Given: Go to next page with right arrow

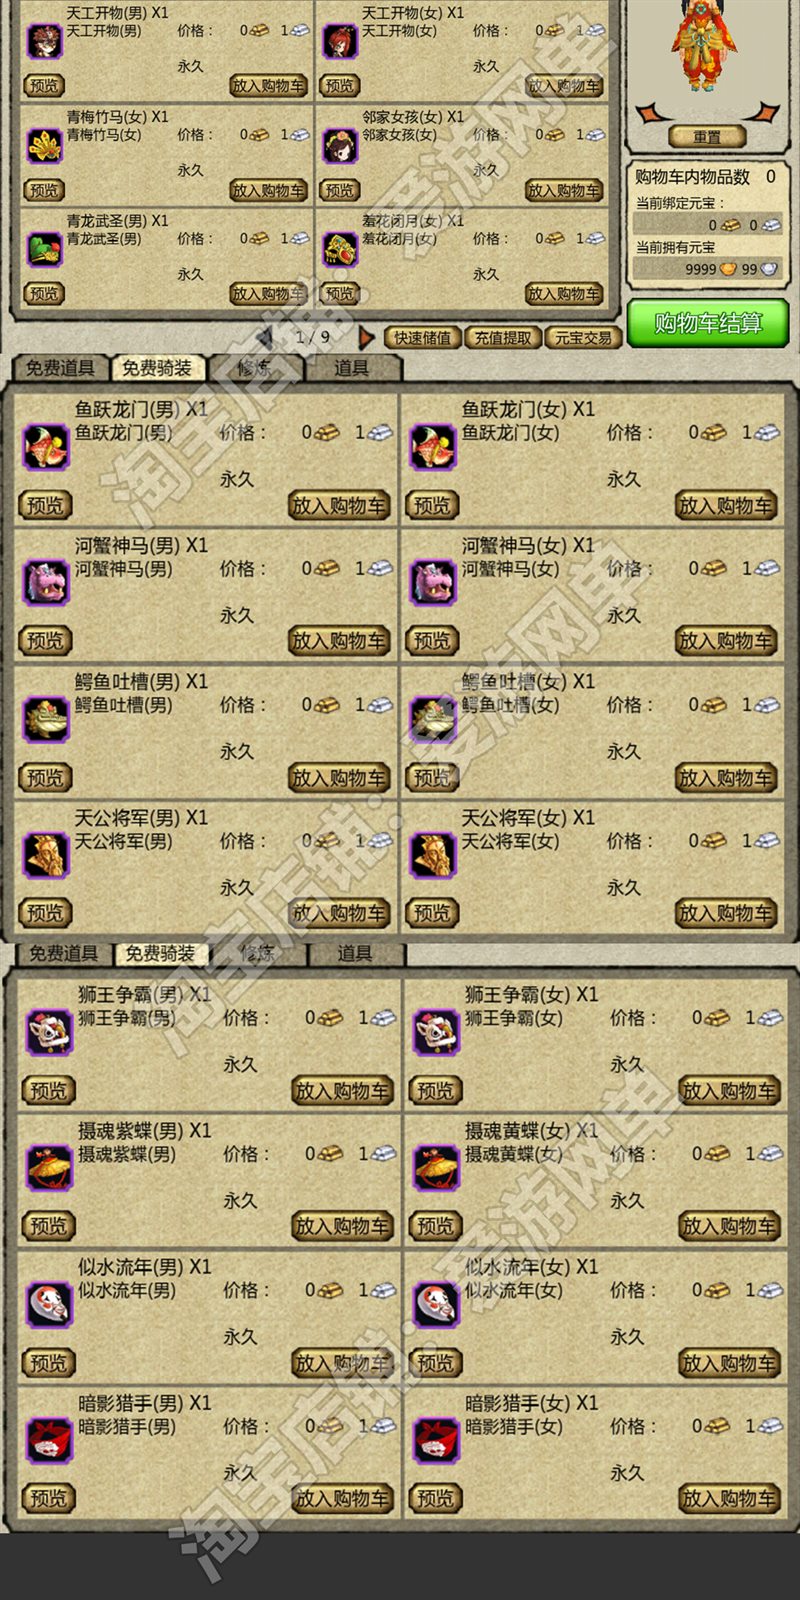Looking at the screenshot, I should (366, 337).
